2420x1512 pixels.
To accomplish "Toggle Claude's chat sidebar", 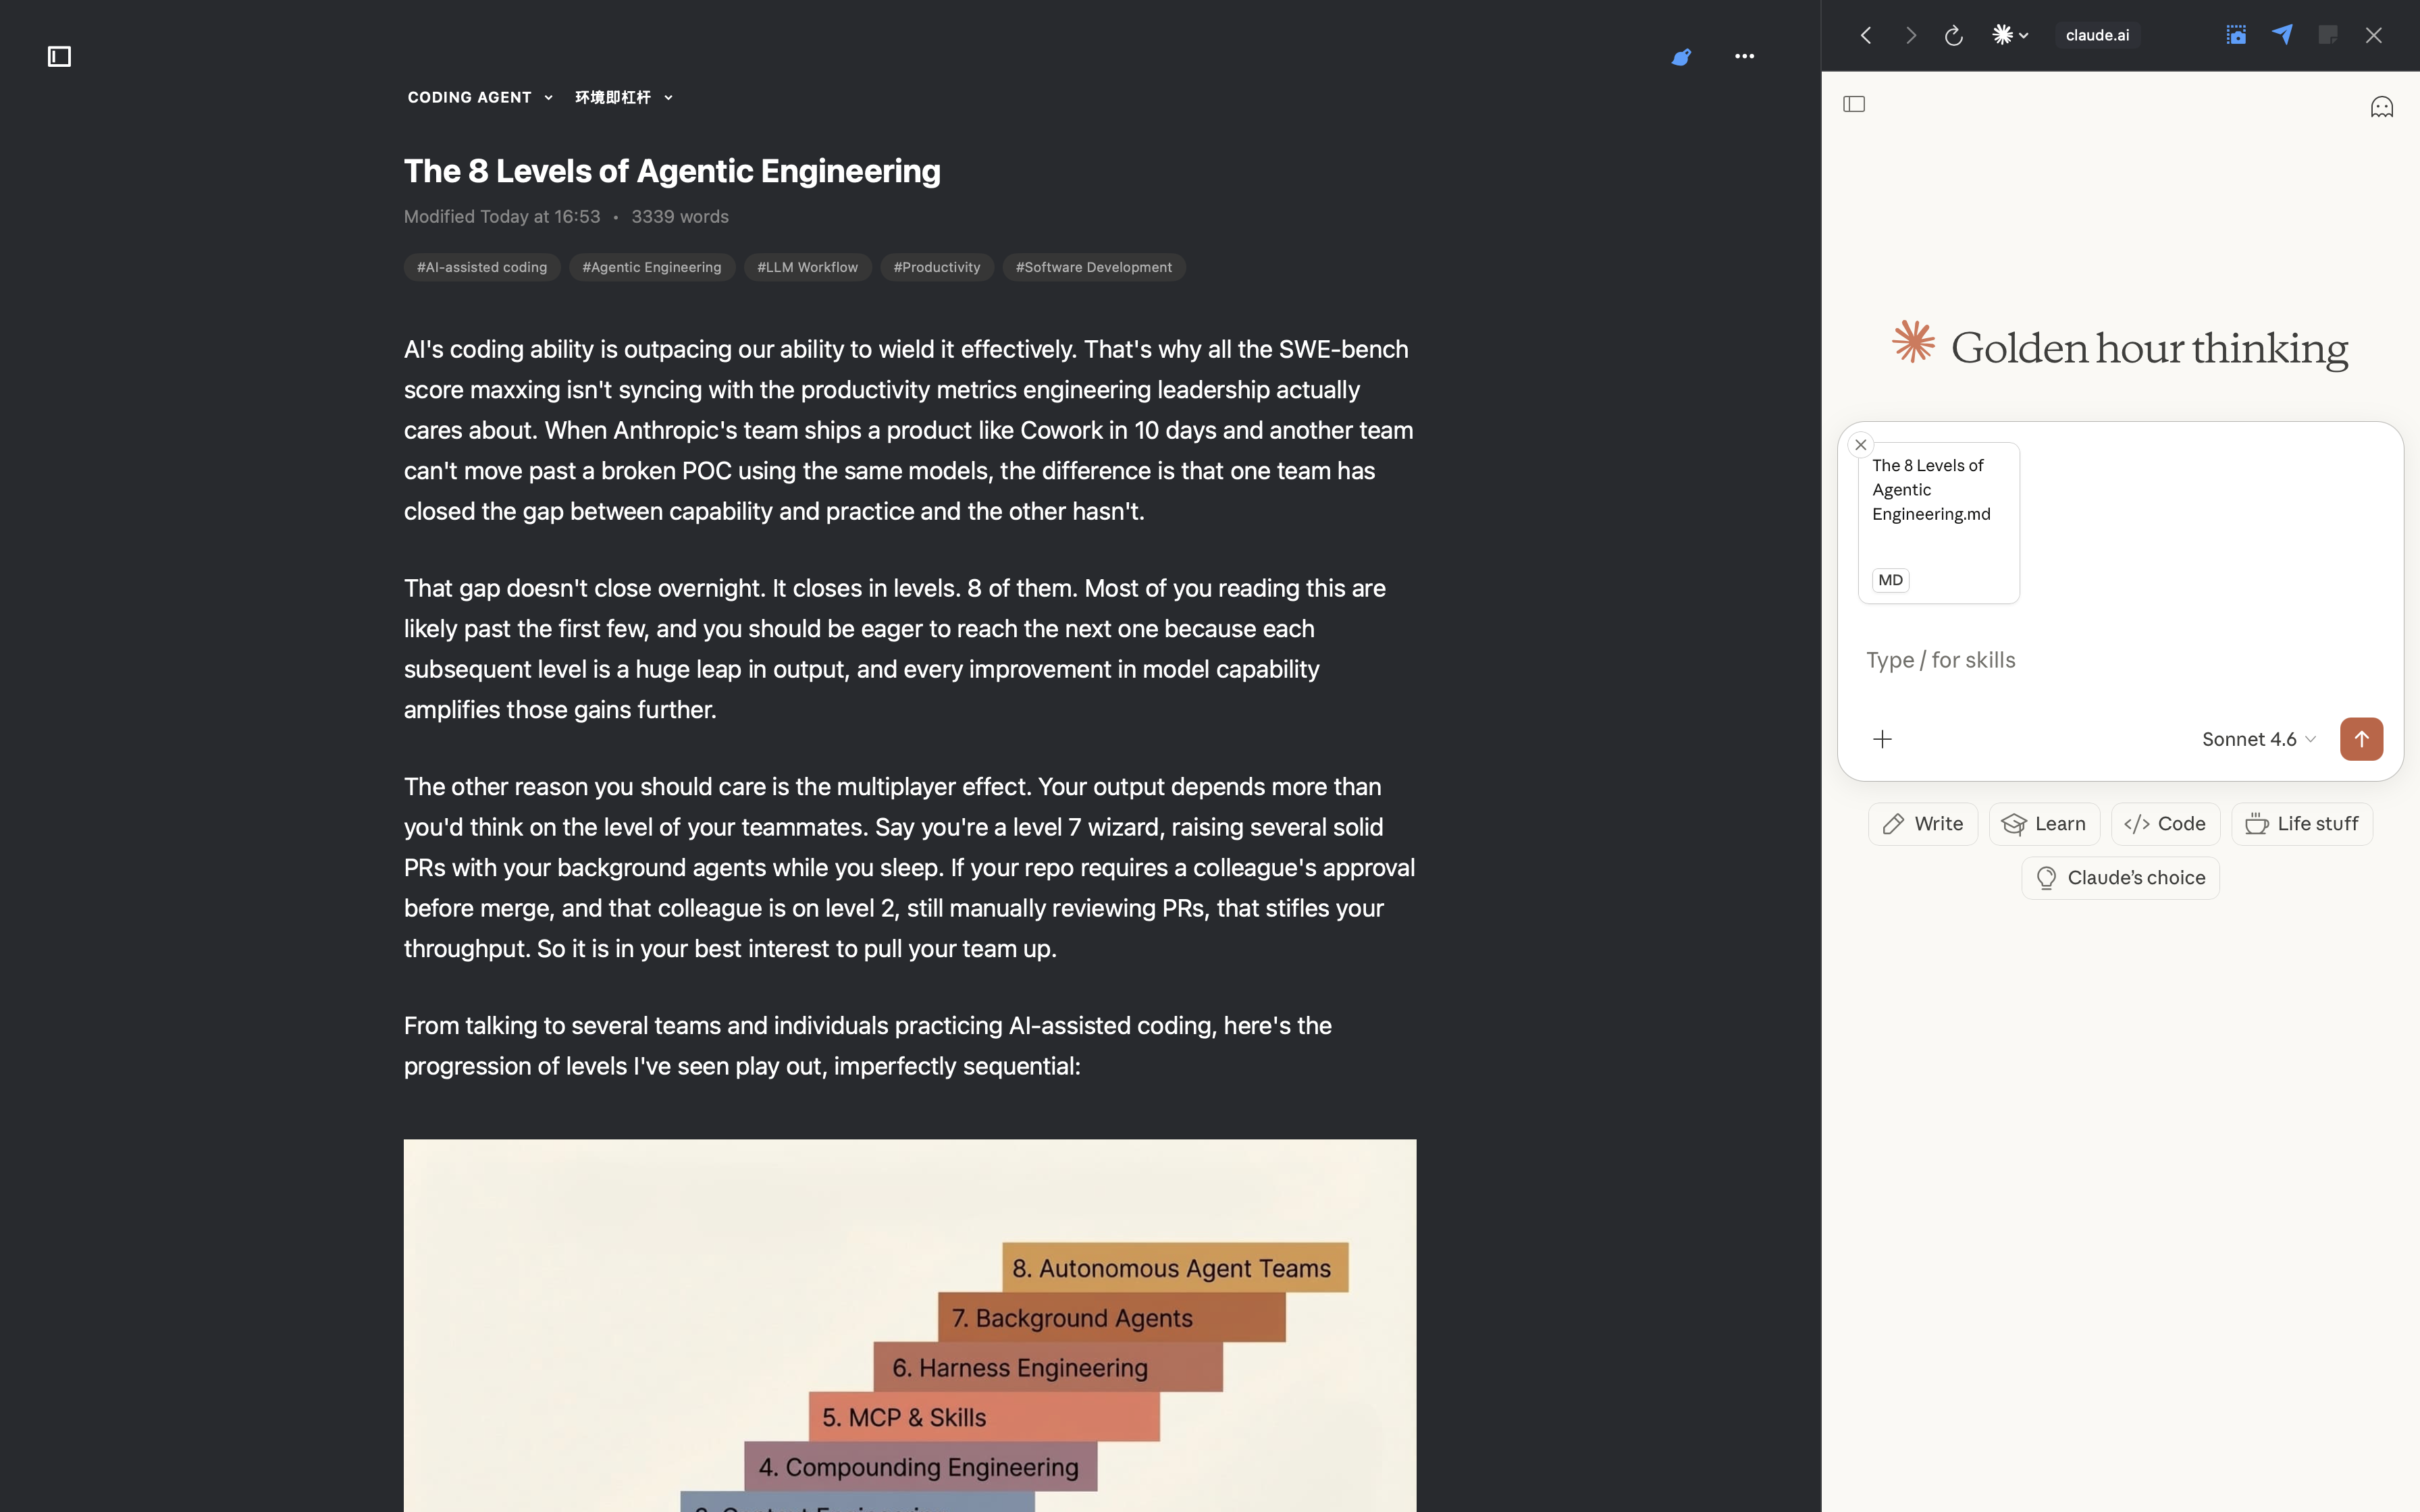I will (x=1854, y=104).
